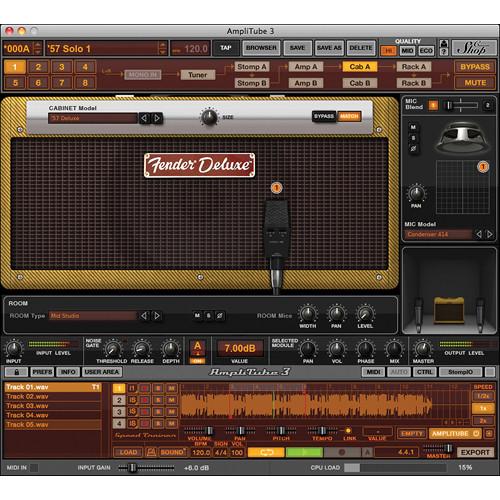Image resolution: width=500 pixels, height=500 pixels.
Task: Toggle the cabinet BYPASS button
Action: point(323,116)
